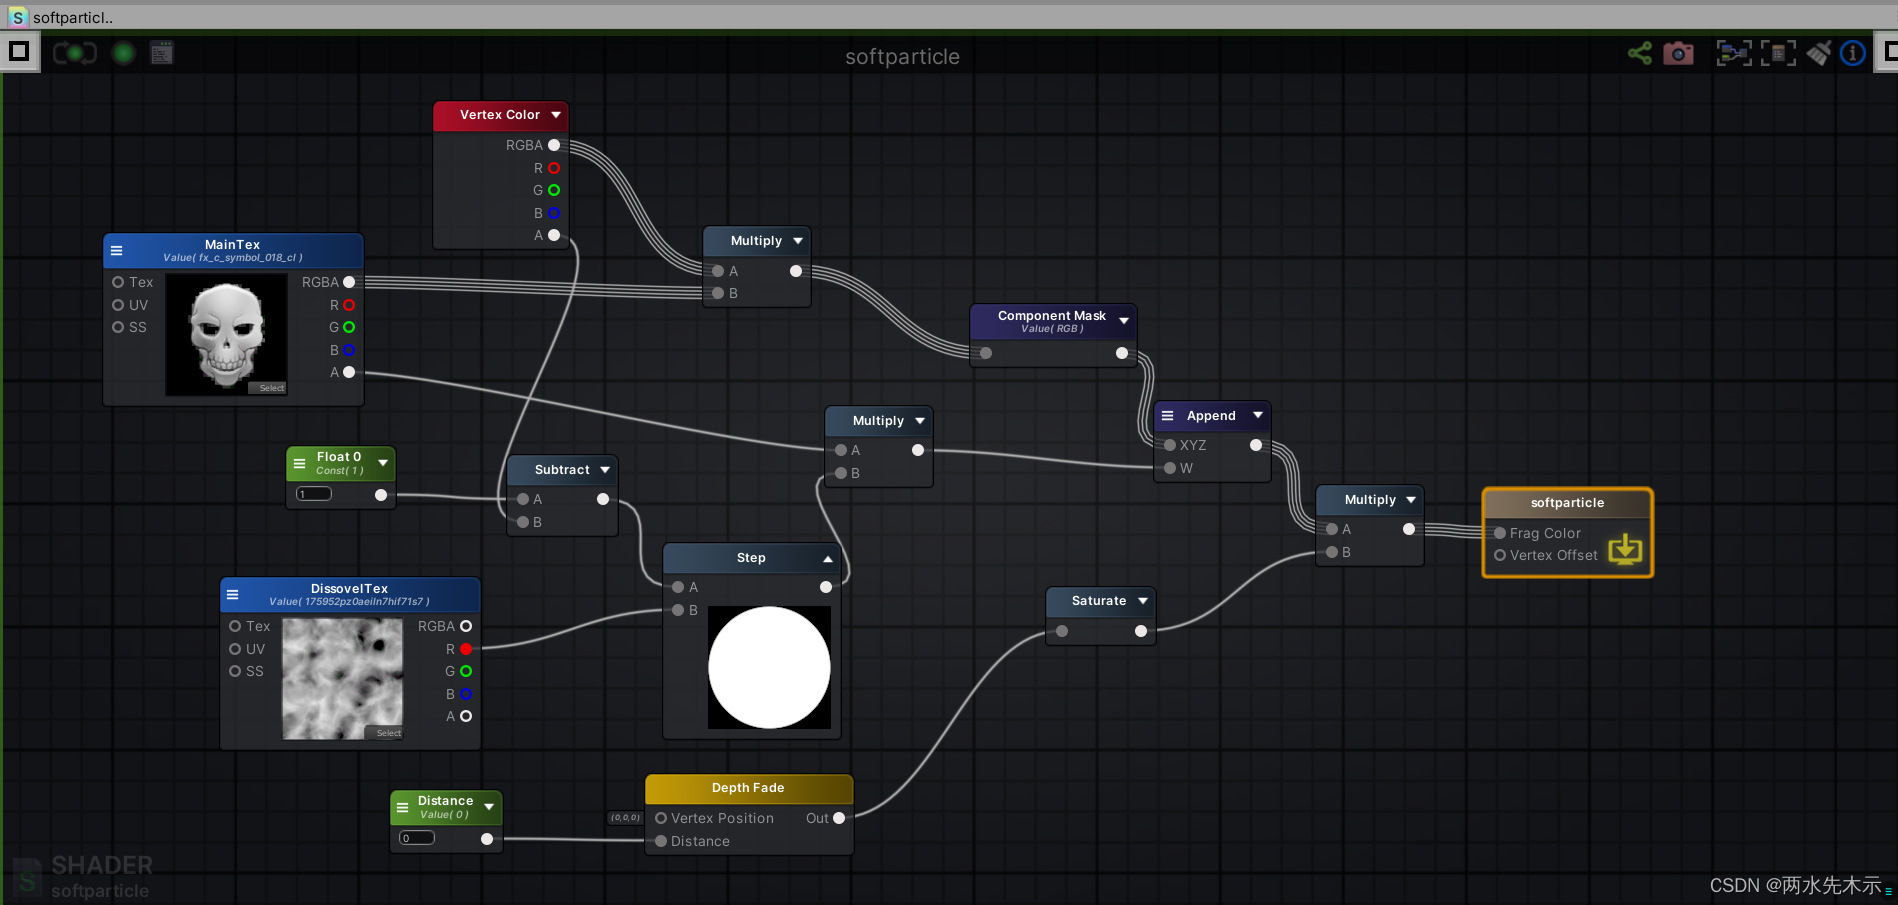This screenshot has height=905, width=1898.
Task: Click the Subtract B input port
Action: point(523,522)
